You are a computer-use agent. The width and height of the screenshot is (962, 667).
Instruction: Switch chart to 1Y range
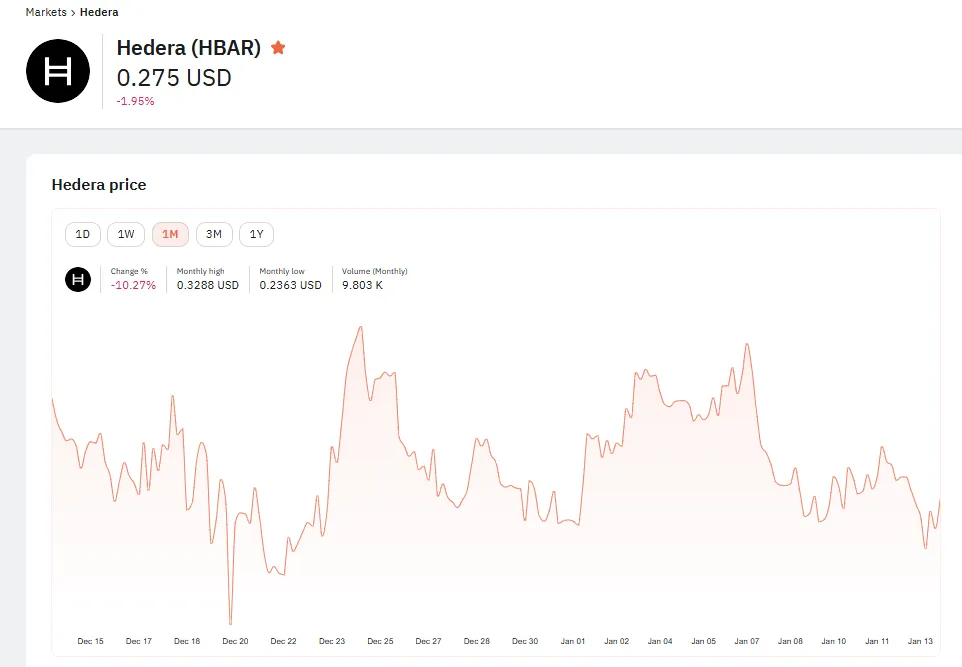[x=256, y=234]
